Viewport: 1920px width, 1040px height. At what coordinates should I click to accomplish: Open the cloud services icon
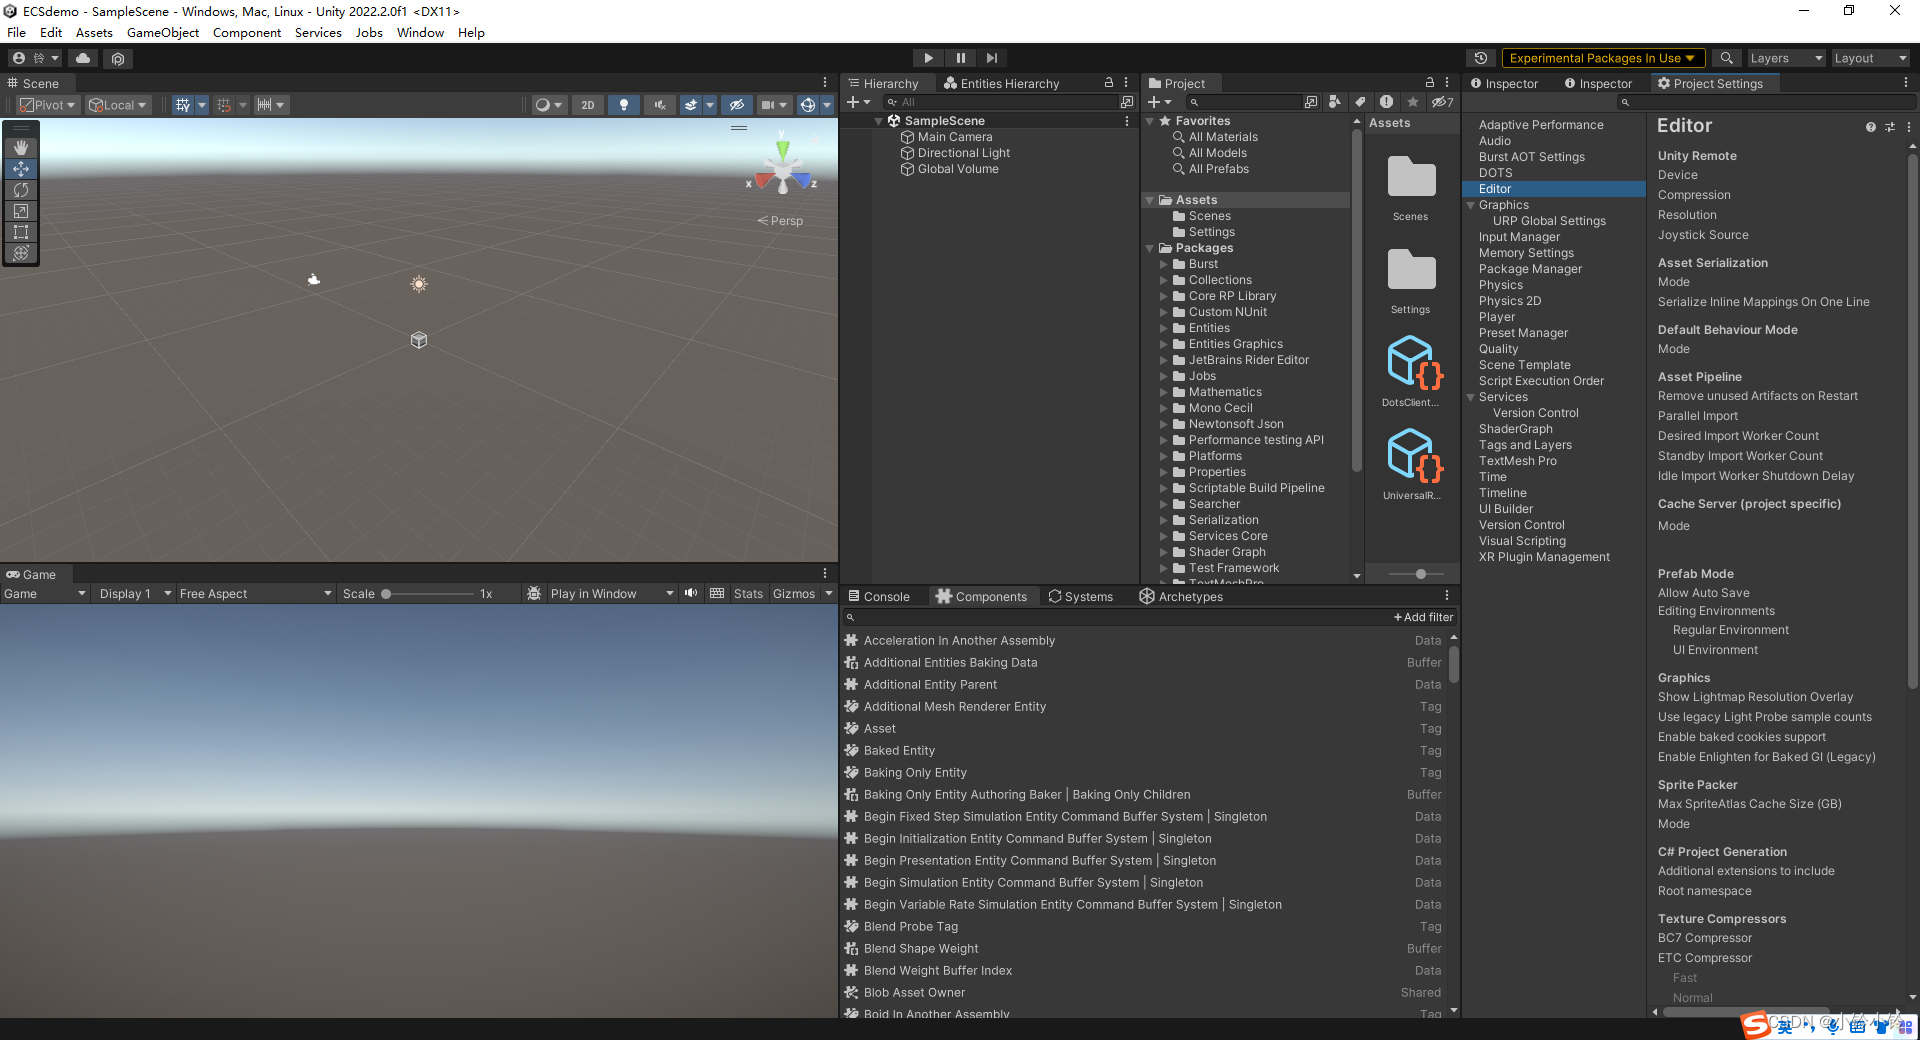pyautogui.click(x=83, y=58)
